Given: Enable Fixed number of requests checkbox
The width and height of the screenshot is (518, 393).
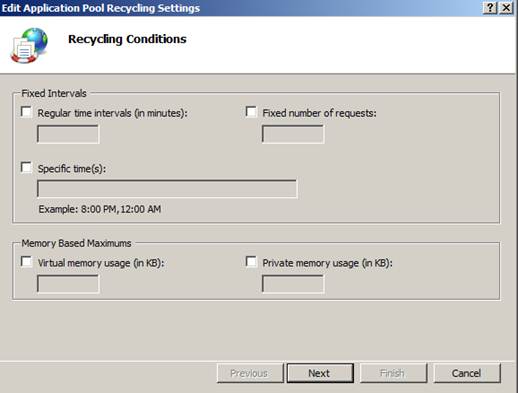Looking at the screenshot, I should (x=251, y=112).
